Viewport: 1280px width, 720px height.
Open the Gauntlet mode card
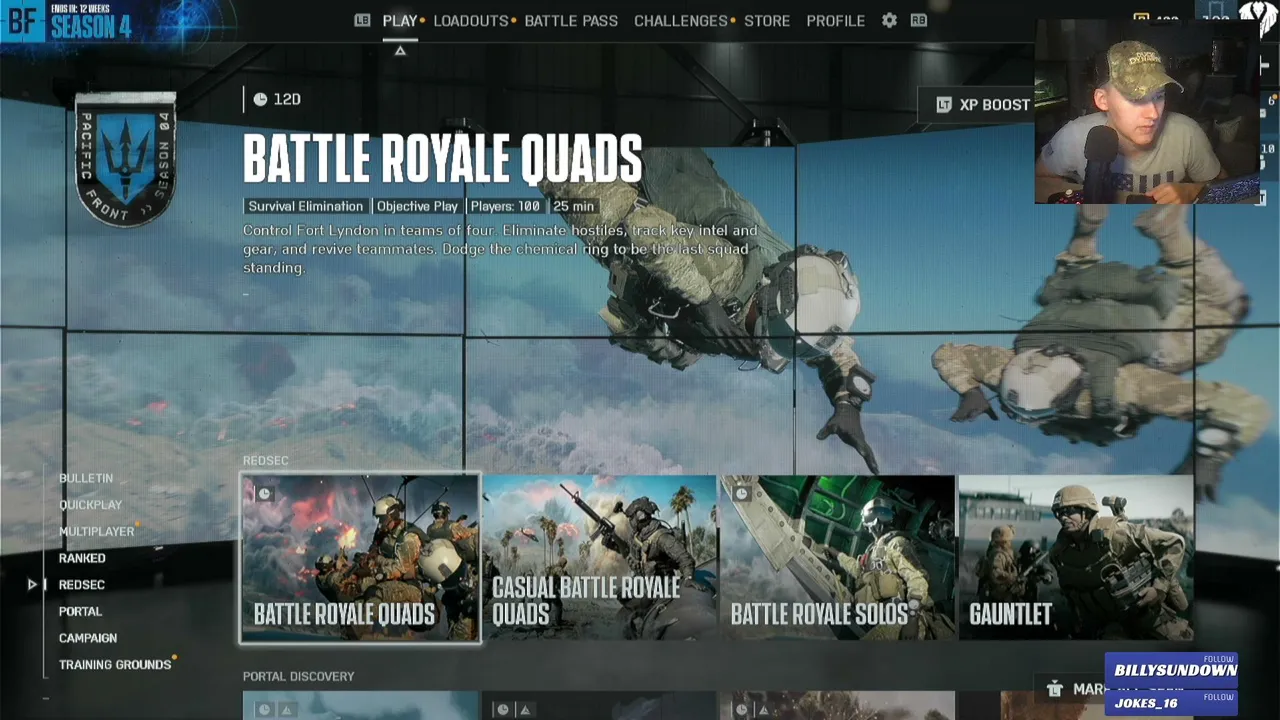tap(1076, 558)
